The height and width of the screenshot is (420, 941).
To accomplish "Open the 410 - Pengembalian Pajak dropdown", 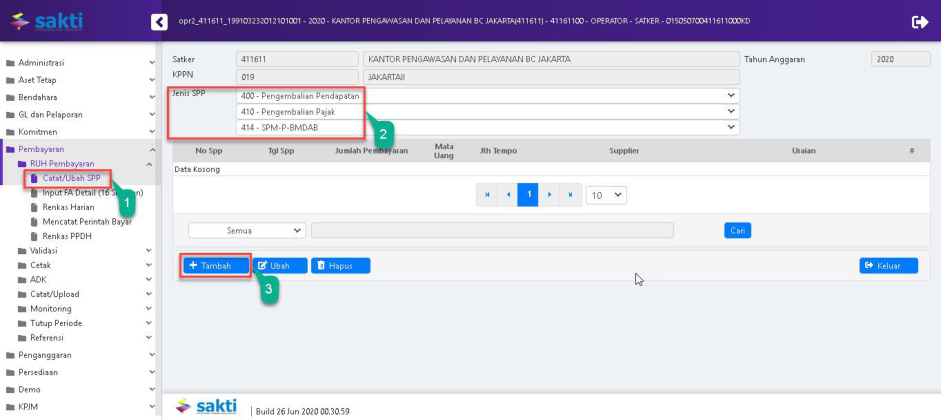I will pos(488,111).
